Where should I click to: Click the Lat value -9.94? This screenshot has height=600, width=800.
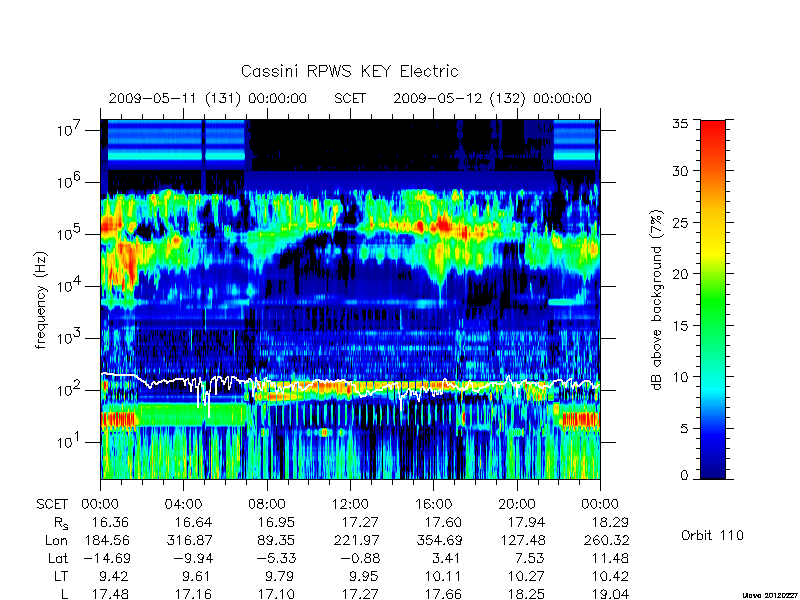(x=194, y=558)
